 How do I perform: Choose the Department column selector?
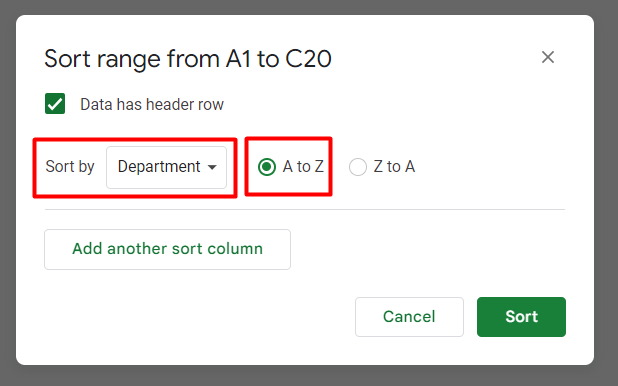point(166,167)
